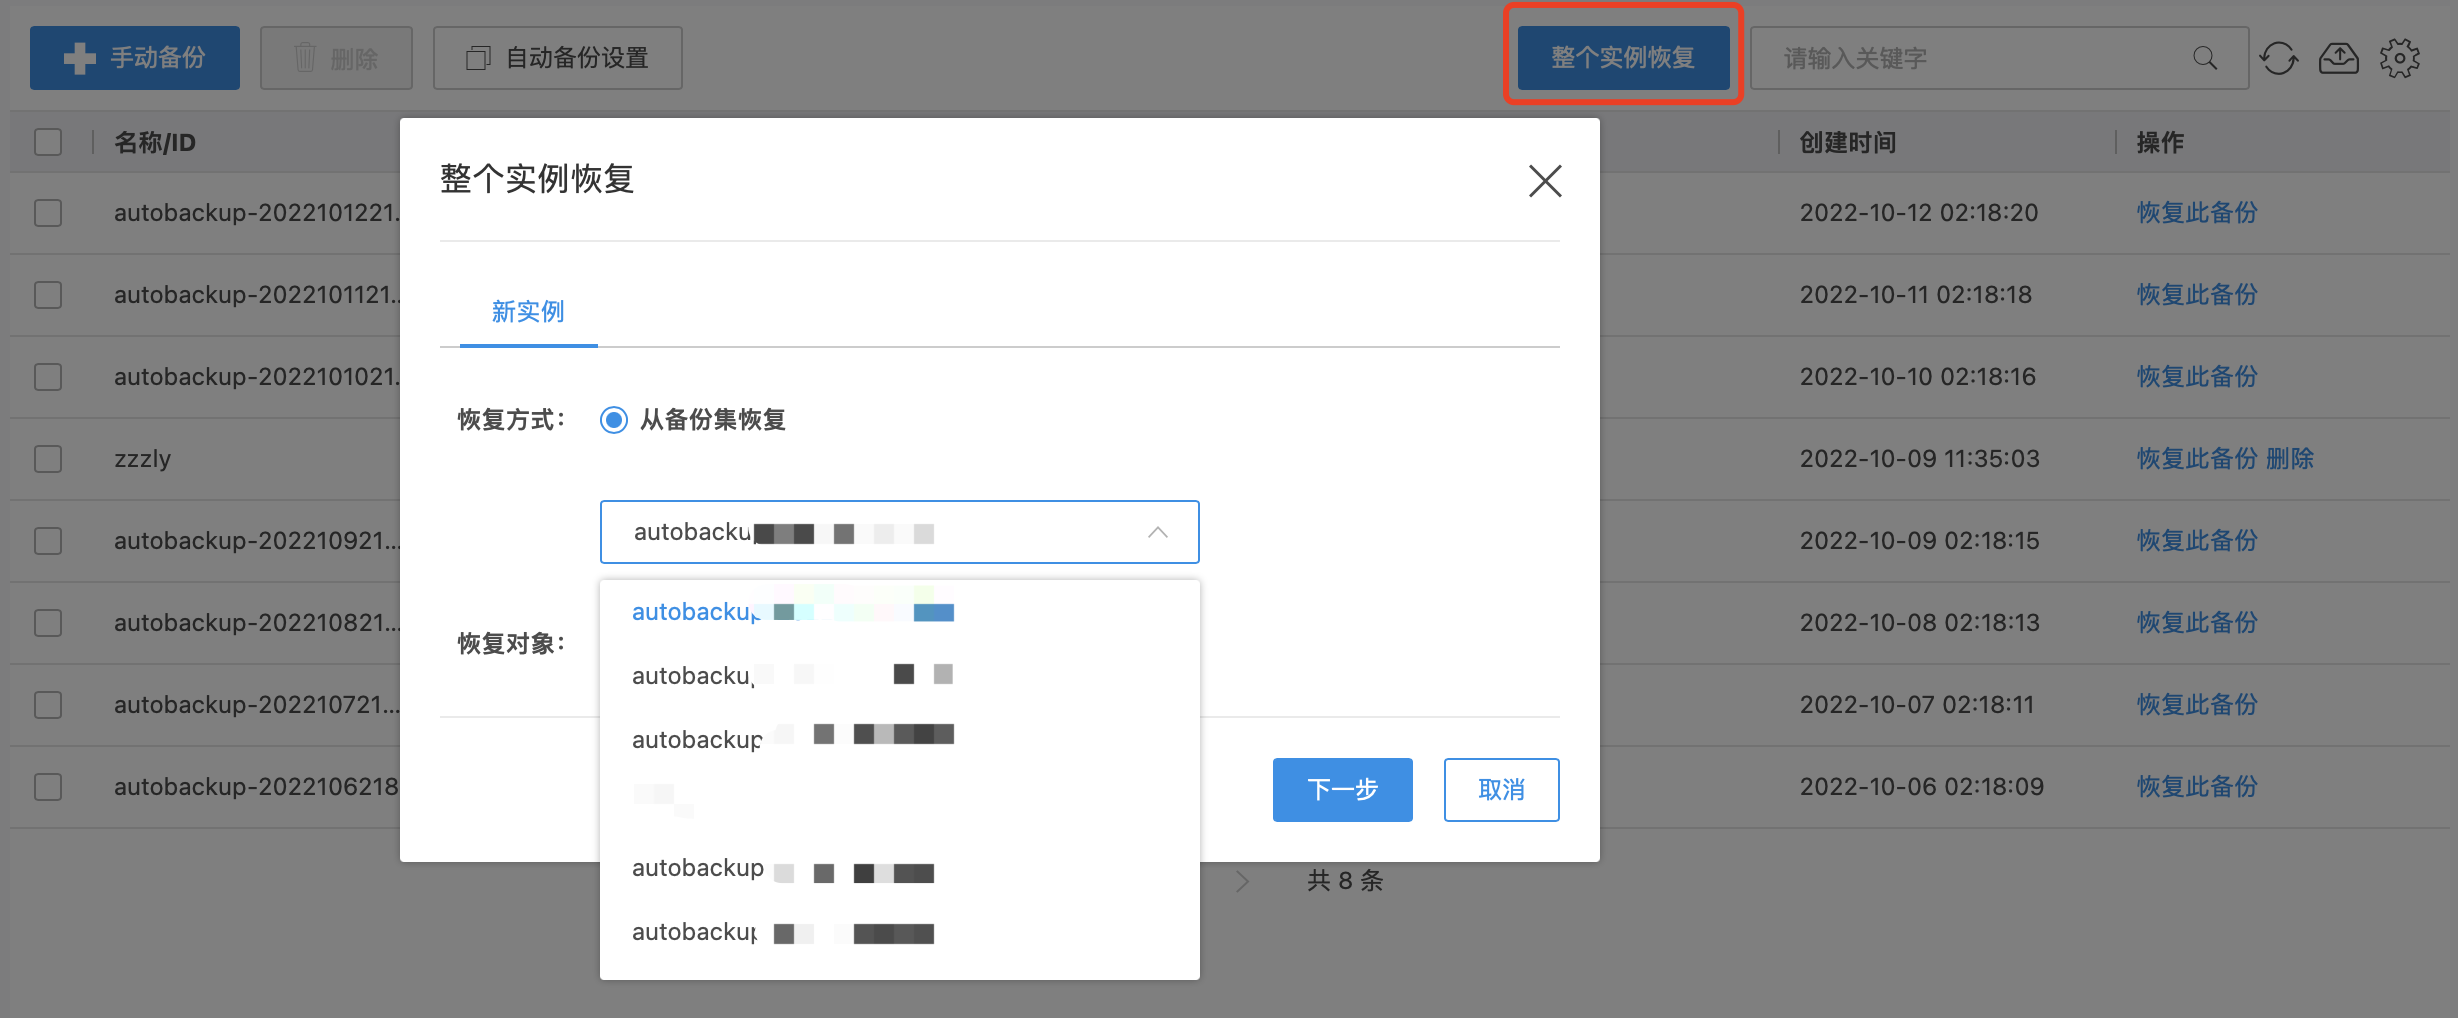Viewport: 2458px width, 1018px height.
Task: Click the search magnifier icon
Action: click(2204, 59)
